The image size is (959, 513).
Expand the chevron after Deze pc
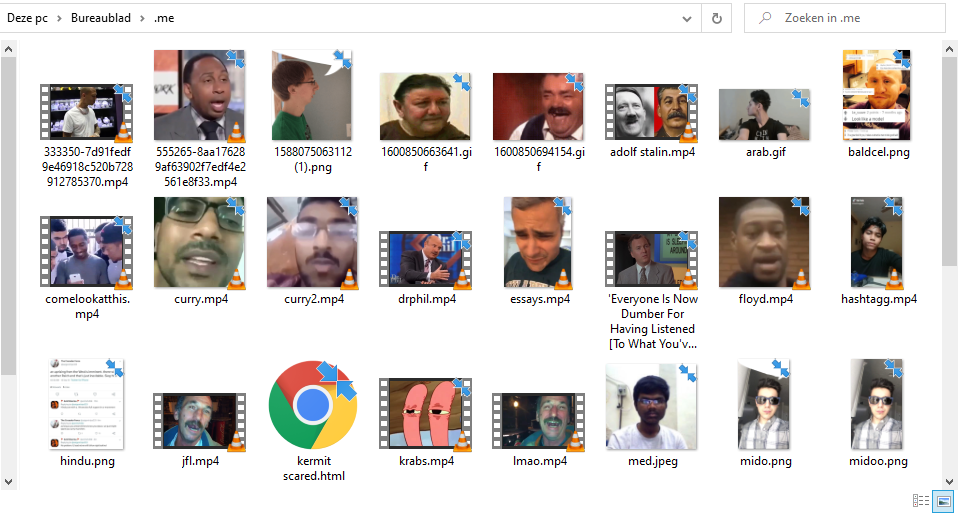(59, 18)
